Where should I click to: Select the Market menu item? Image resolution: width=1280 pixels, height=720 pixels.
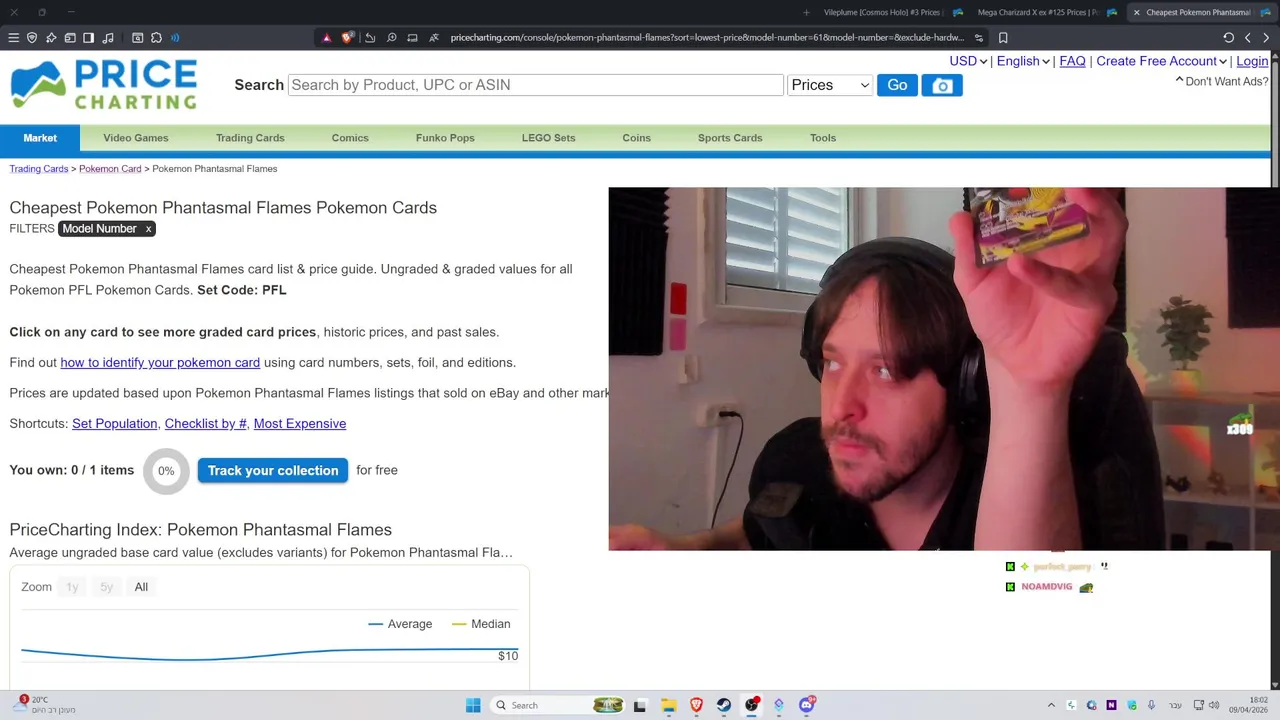pyautogui.click(x=40, y=138)
